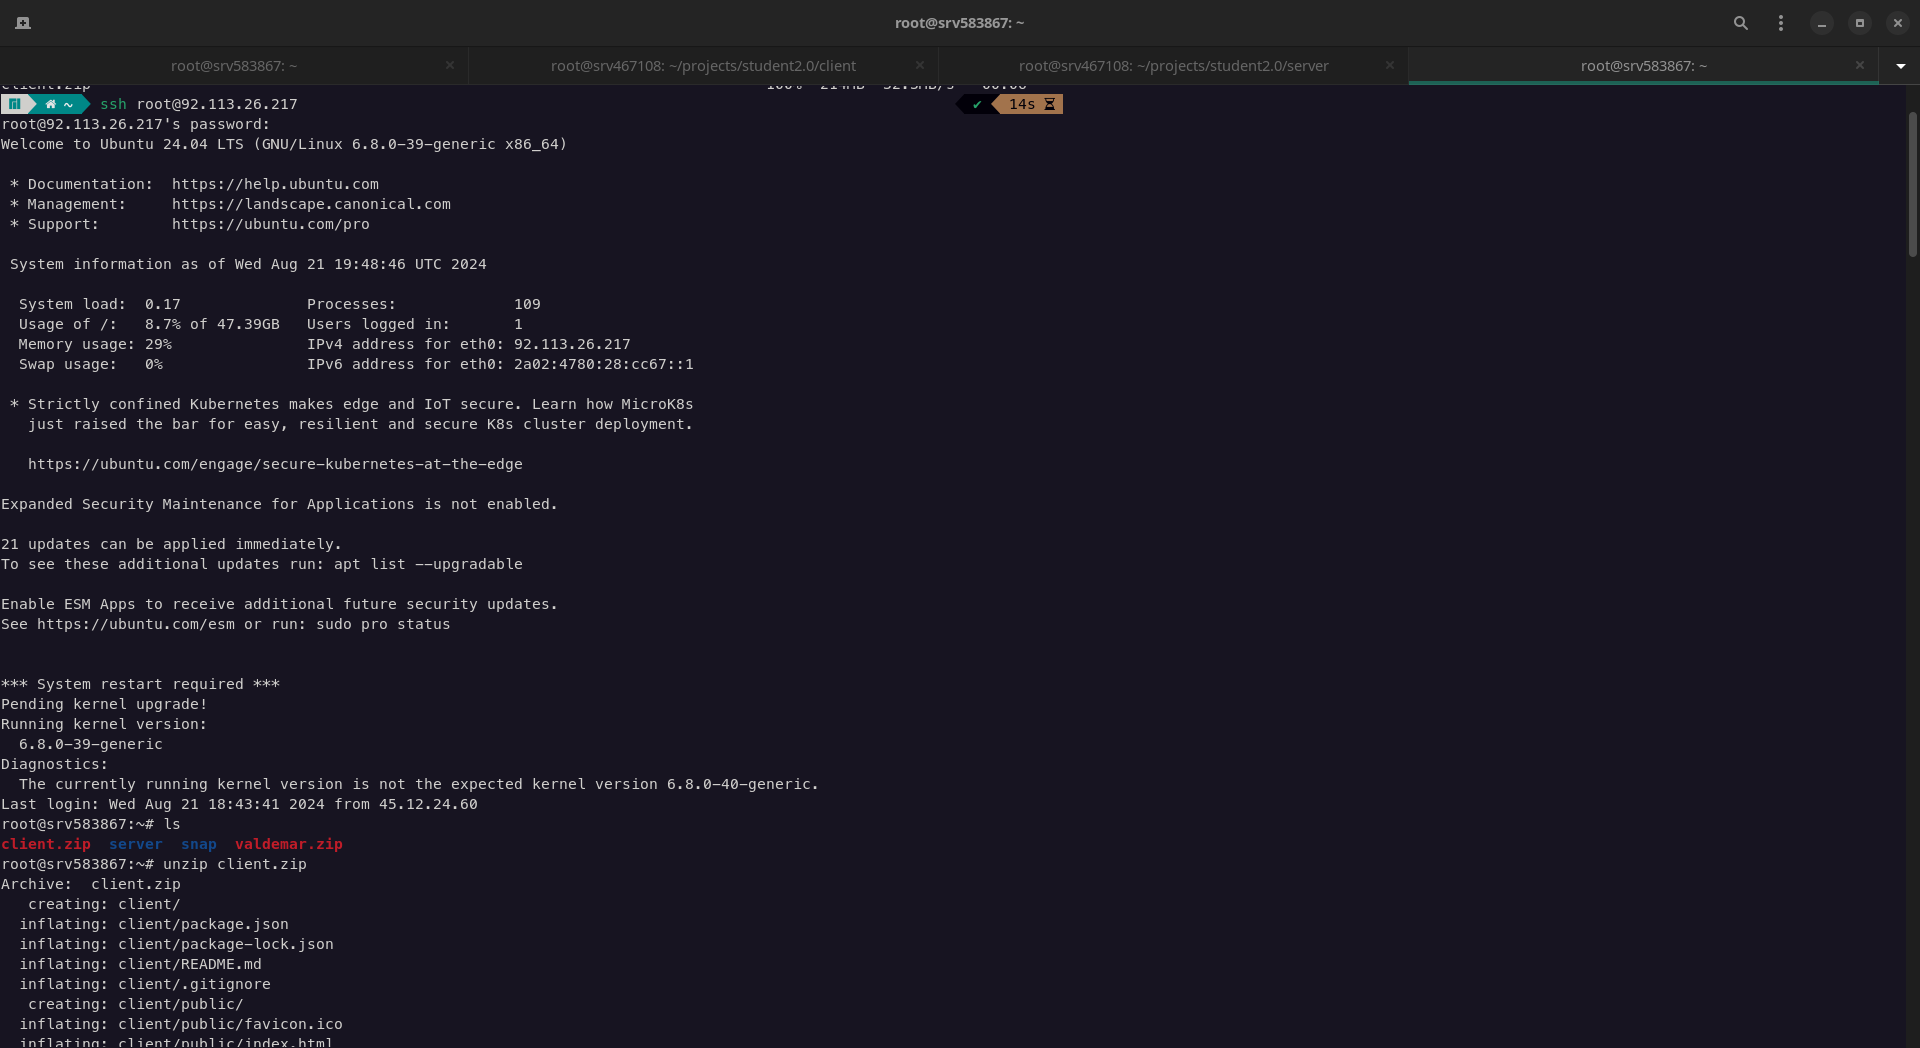This screenshot has width=1920, height=1048.
Task: Click the 14s hourglass duration badge
Action: point(1032,104)
